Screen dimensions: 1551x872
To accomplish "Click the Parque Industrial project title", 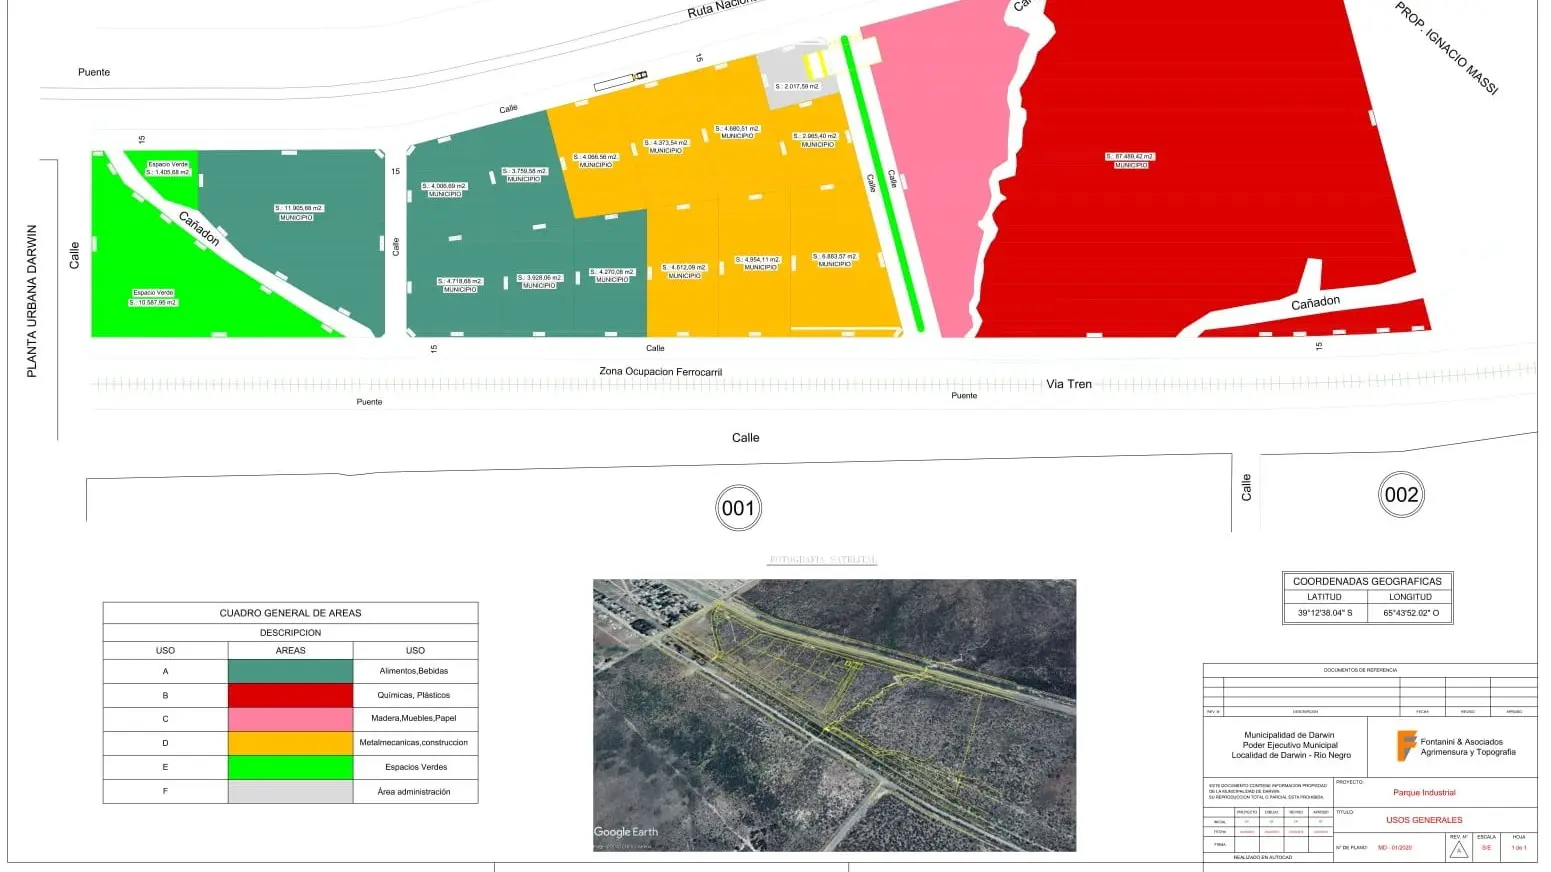I will [x=1424, y=793].
